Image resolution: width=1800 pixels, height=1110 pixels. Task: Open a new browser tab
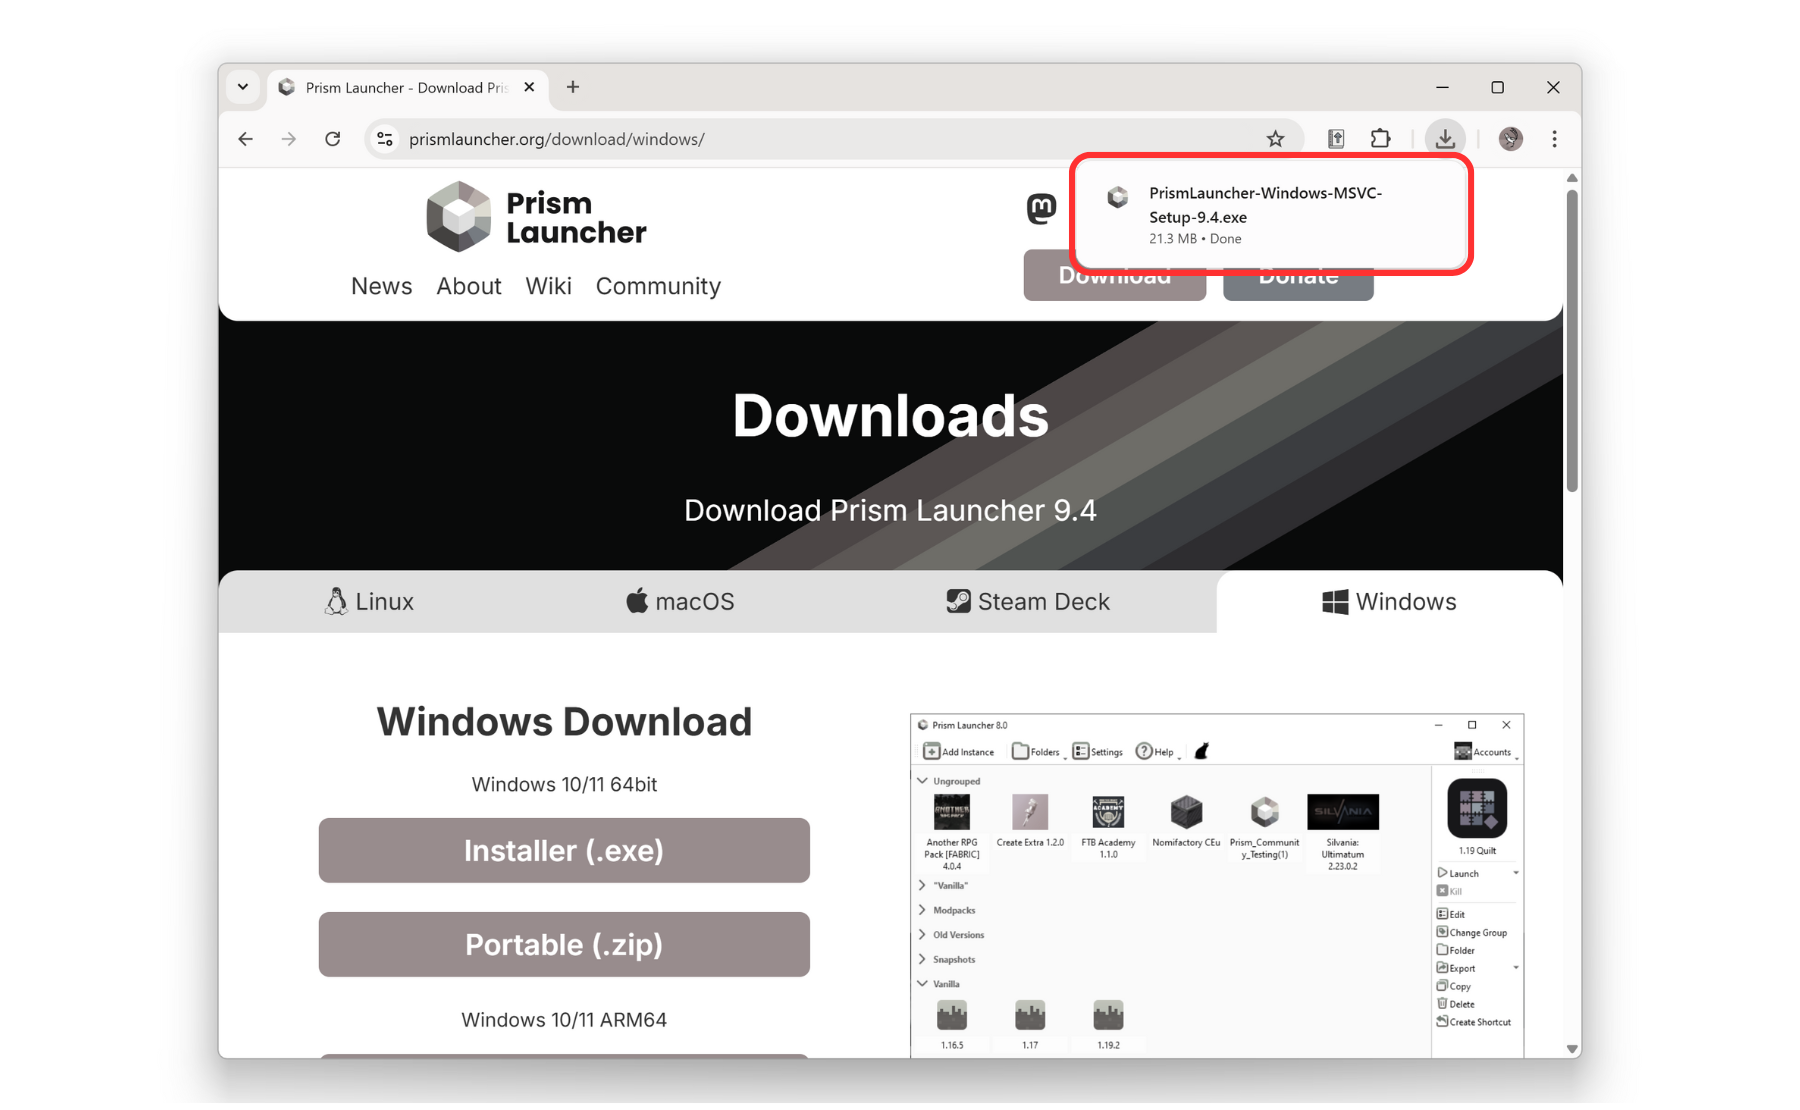pyautogui.click(x=573, y=87)
